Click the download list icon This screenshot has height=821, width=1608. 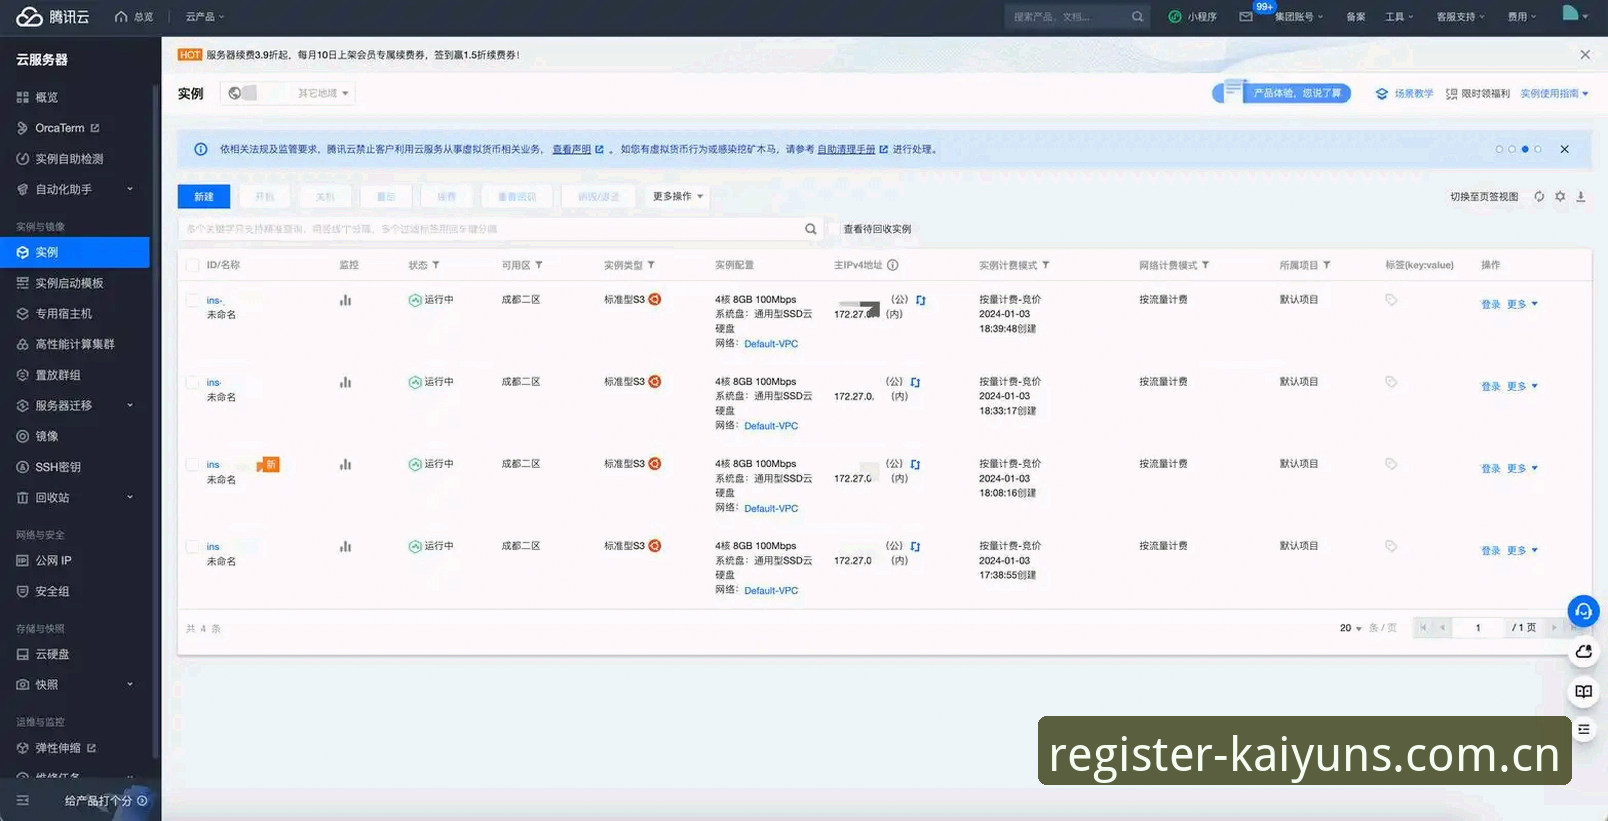tap(1581, 197)
